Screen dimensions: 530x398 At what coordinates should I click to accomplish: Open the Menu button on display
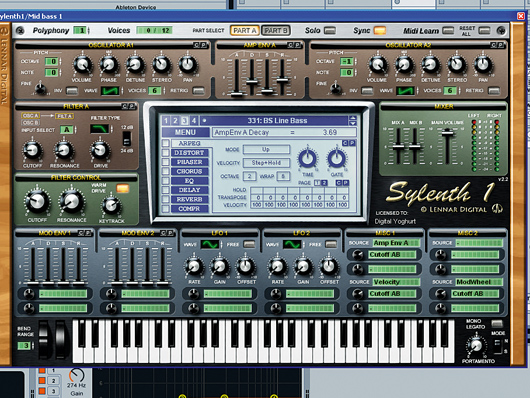coord(185,132)
